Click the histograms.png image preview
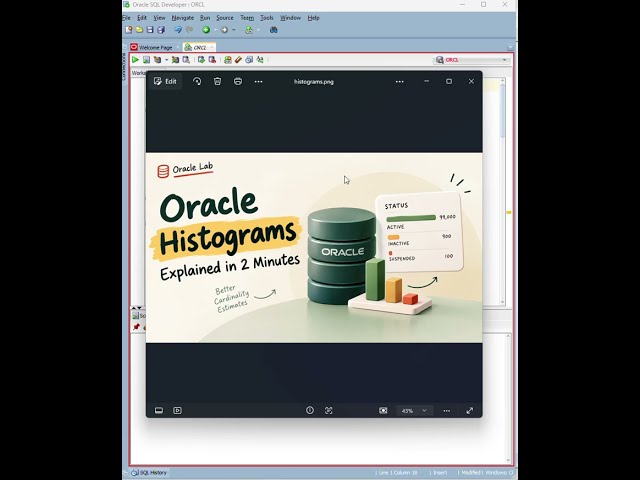The image size is (640, 480). point(314,247)
